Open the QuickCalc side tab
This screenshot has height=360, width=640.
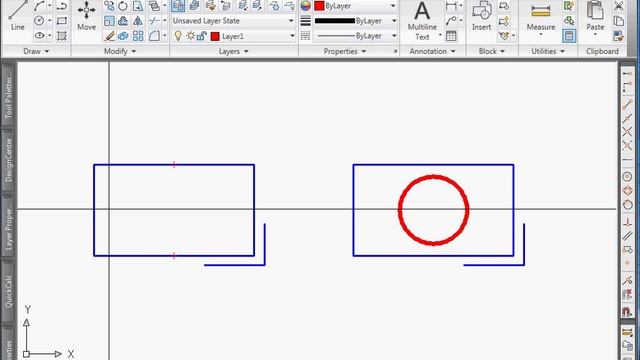coord(9,291)
